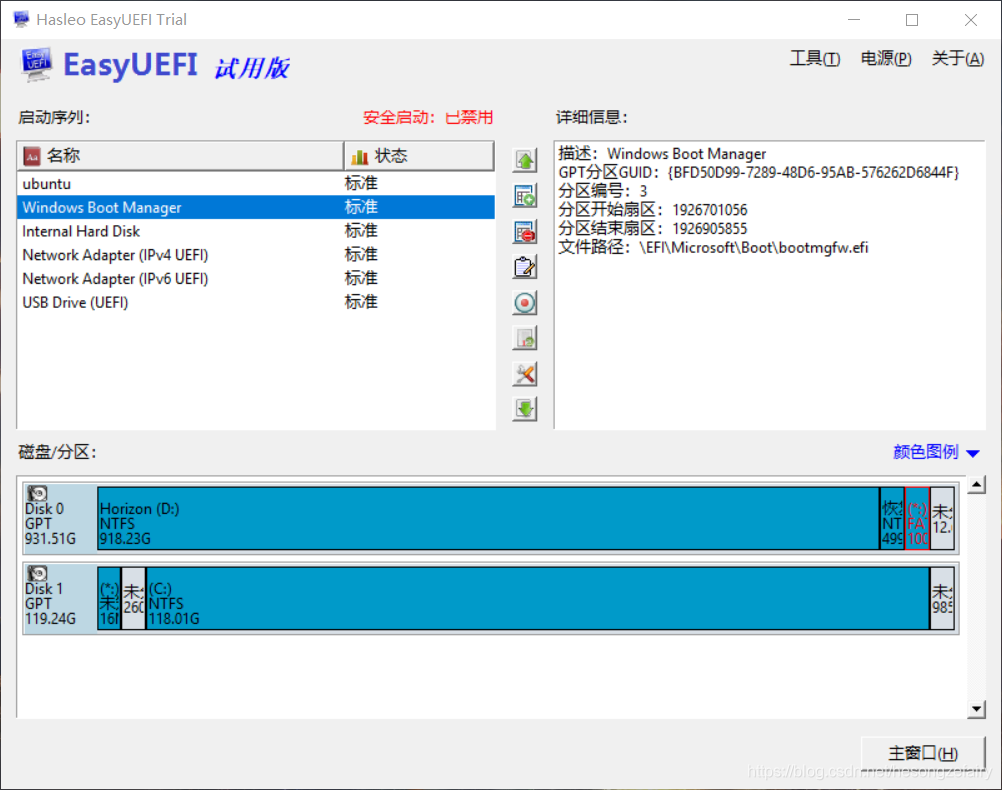Move the selected boot entry down
The width and height of the screenshot is (1002, 790).
[524, 408]
